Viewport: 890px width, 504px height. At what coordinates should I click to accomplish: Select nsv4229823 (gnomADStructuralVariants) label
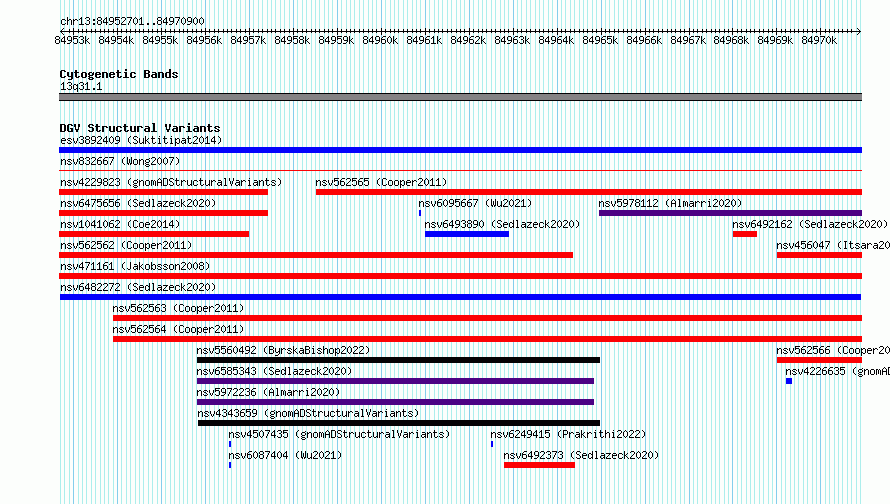[x=171, y=182]
